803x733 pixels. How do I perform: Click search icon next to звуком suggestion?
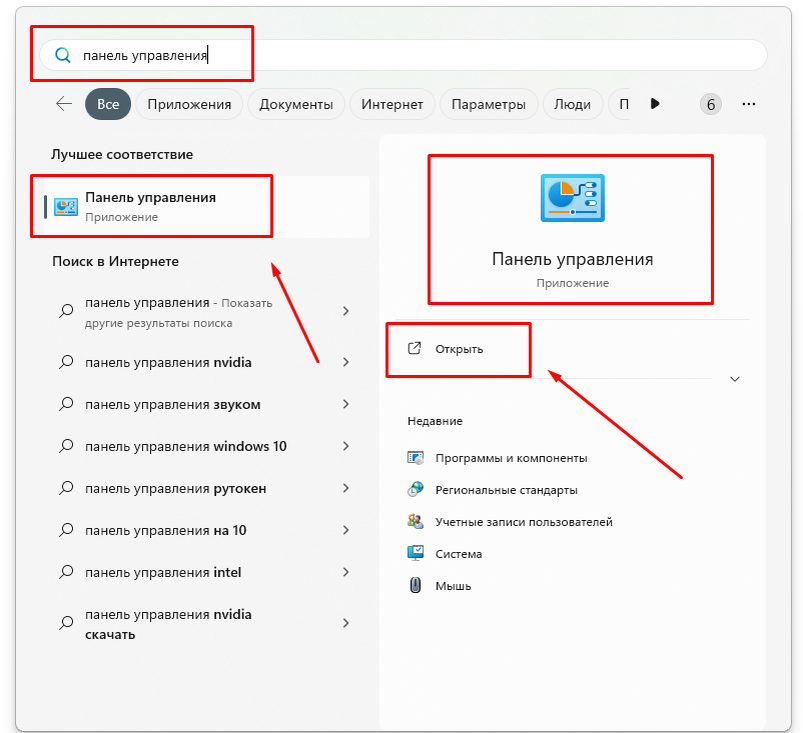coord(66,404)
